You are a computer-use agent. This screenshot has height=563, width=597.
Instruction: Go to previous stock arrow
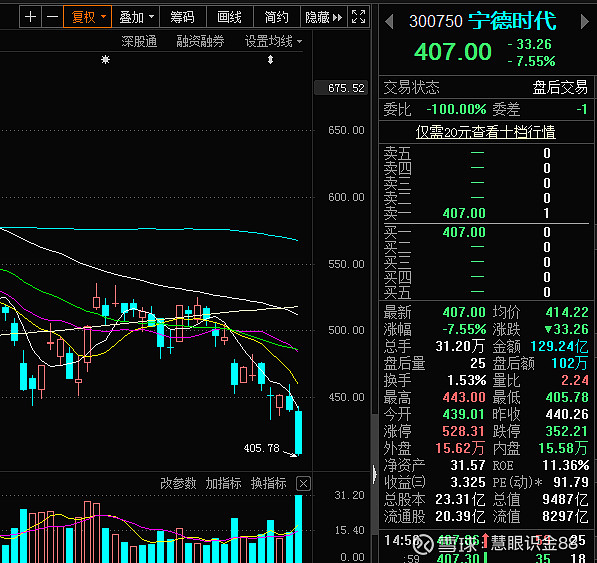(x=389, y=21)
